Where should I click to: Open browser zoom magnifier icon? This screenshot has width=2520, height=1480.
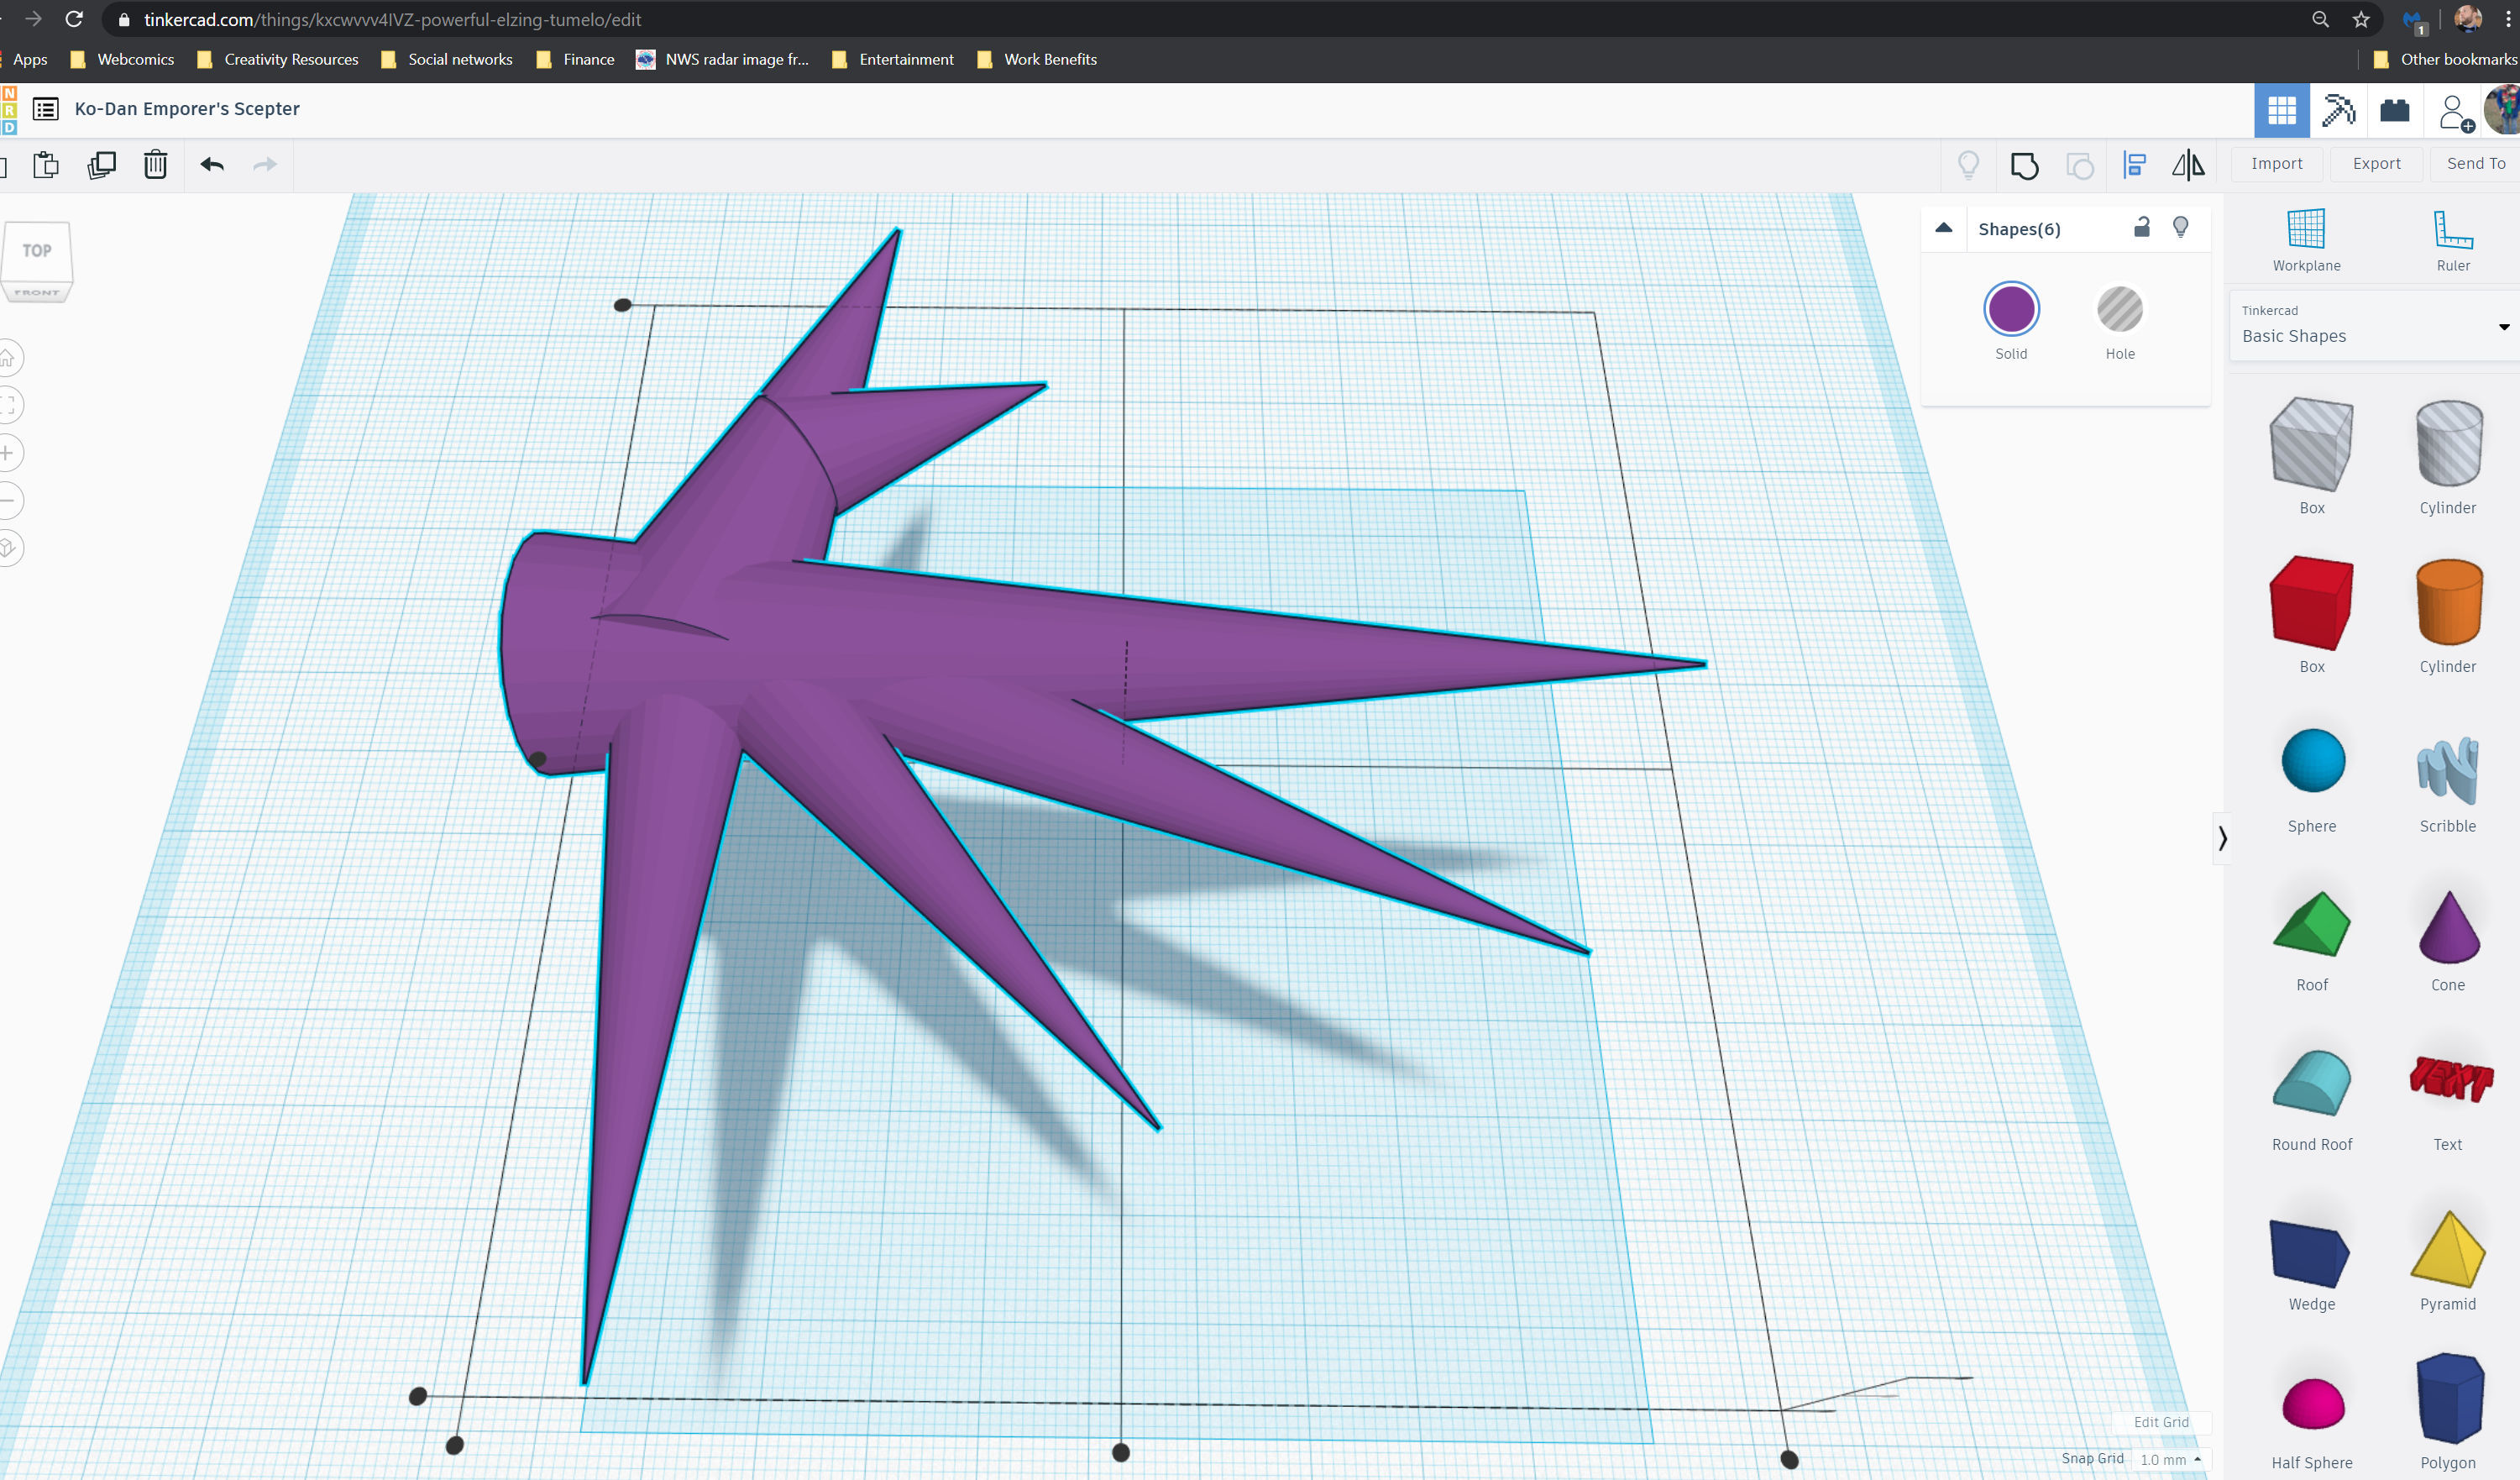click(2320, 19)
